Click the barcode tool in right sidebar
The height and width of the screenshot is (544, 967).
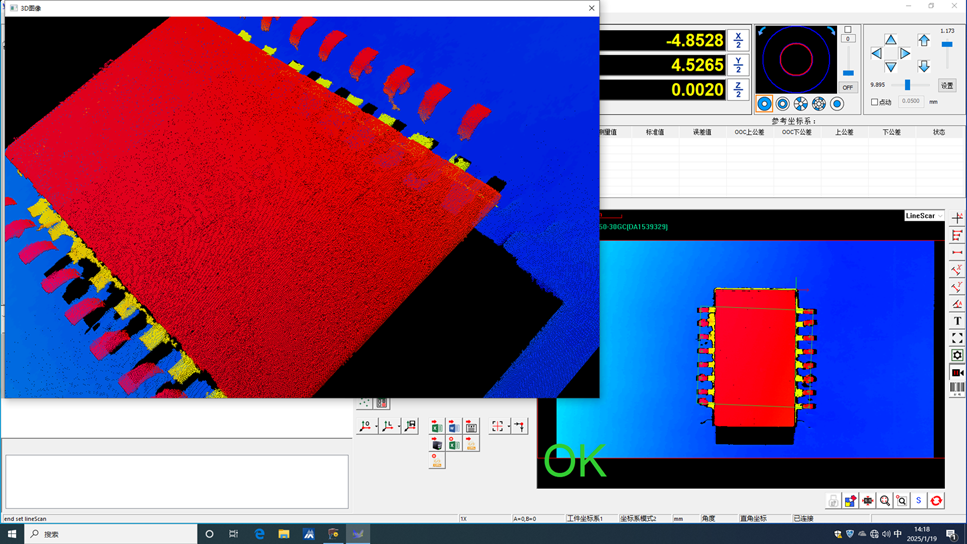click(x=957, y=388)
